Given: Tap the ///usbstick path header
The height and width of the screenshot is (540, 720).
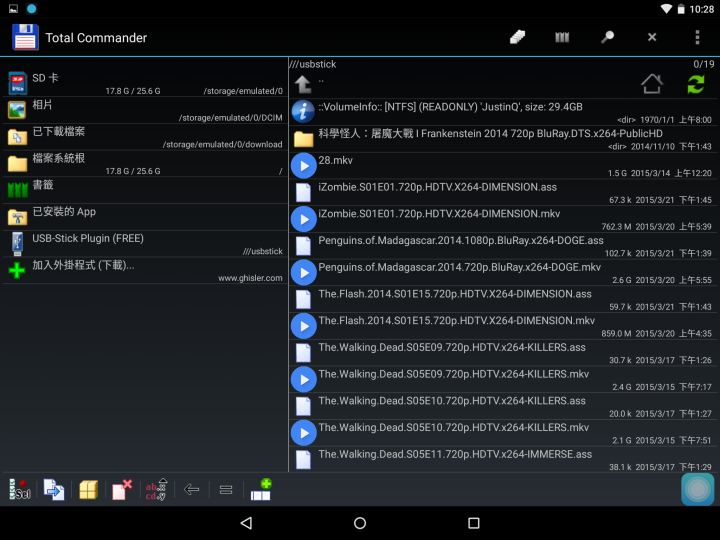Looking at the screenshot, I should click(313, 64).
